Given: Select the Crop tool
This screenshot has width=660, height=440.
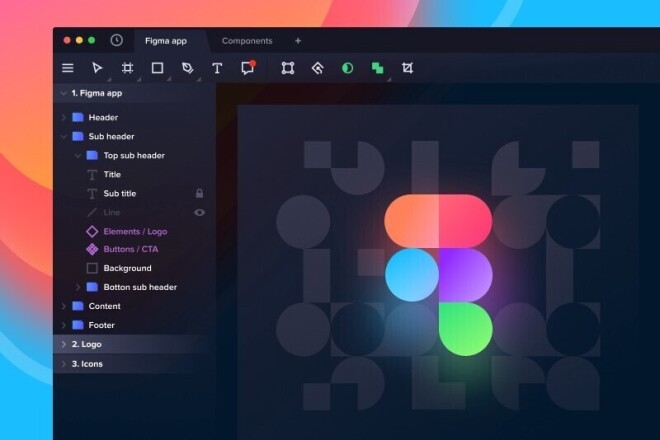Looking at the screenshot, I should (407, 68).
